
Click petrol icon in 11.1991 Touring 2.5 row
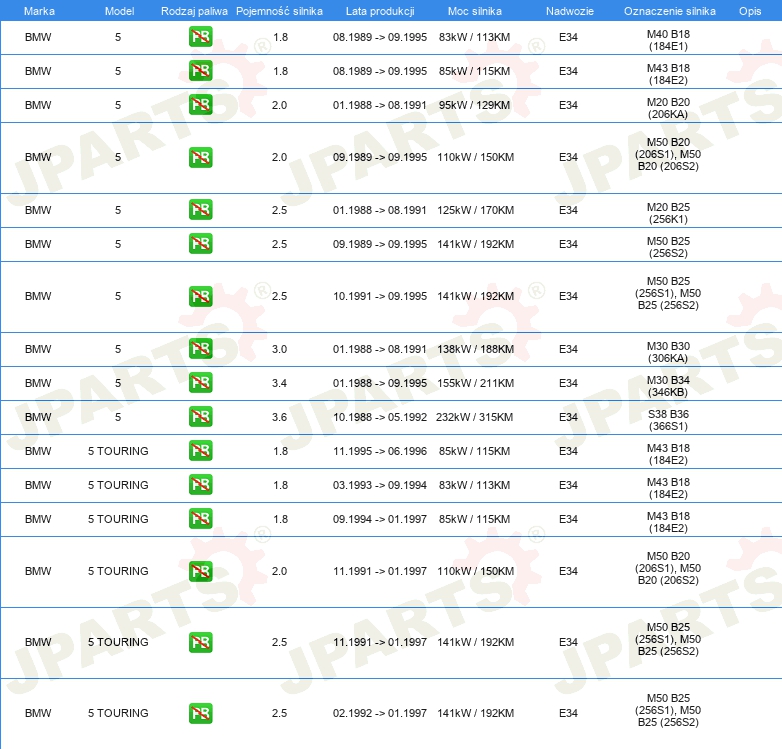pyautogui.click(x=200, y=642)
